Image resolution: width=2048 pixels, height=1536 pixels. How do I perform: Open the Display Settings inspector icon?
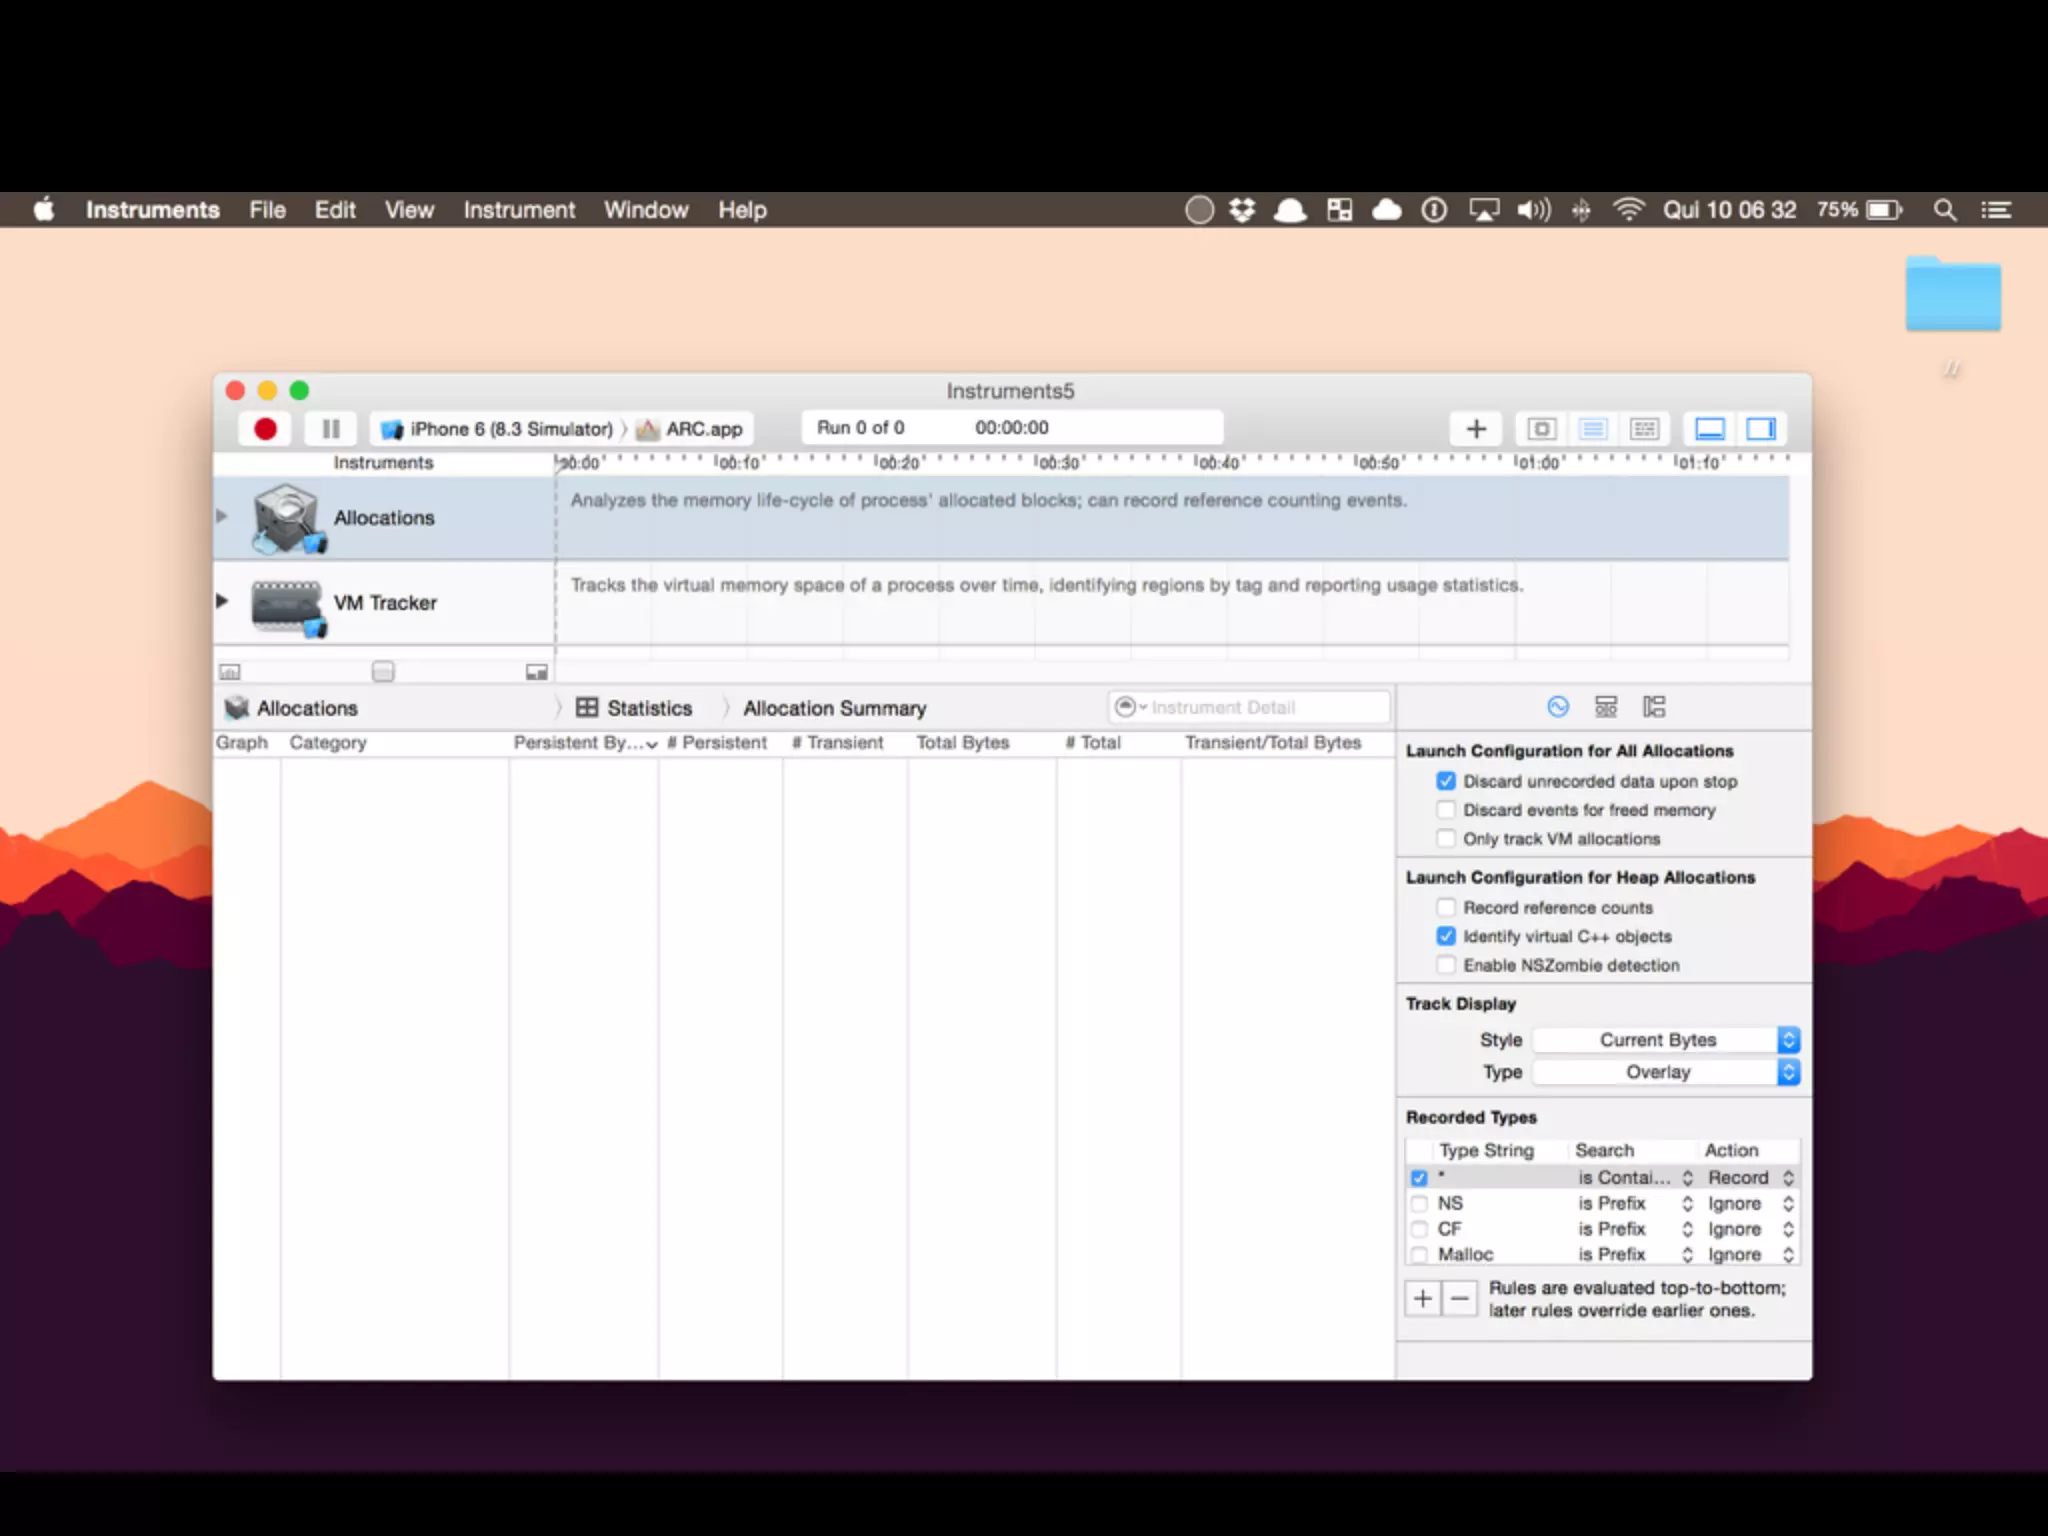(x=1606, y=707)
